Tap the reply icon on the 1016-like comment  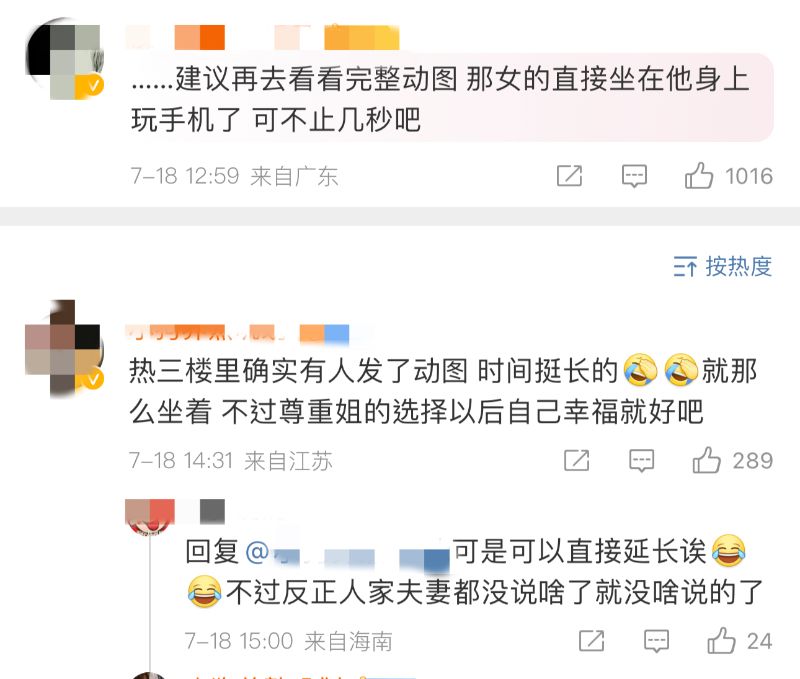634,176
